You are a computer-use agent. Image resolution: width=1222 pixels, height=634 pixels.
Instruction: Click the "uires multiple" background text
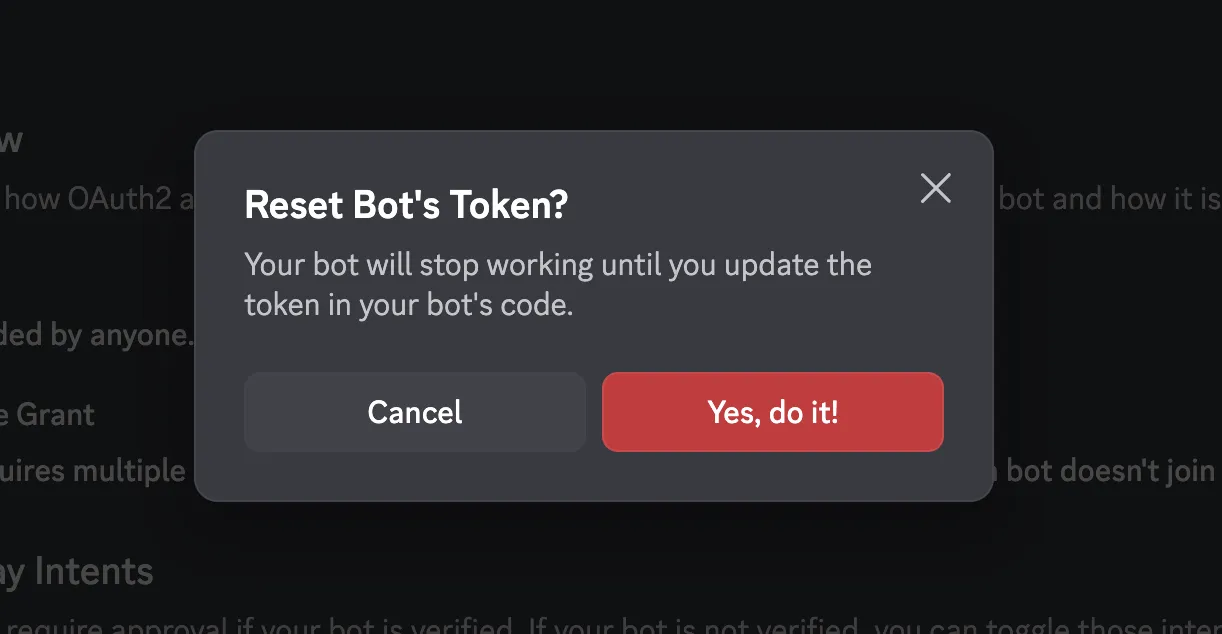(x=93, y=470)
